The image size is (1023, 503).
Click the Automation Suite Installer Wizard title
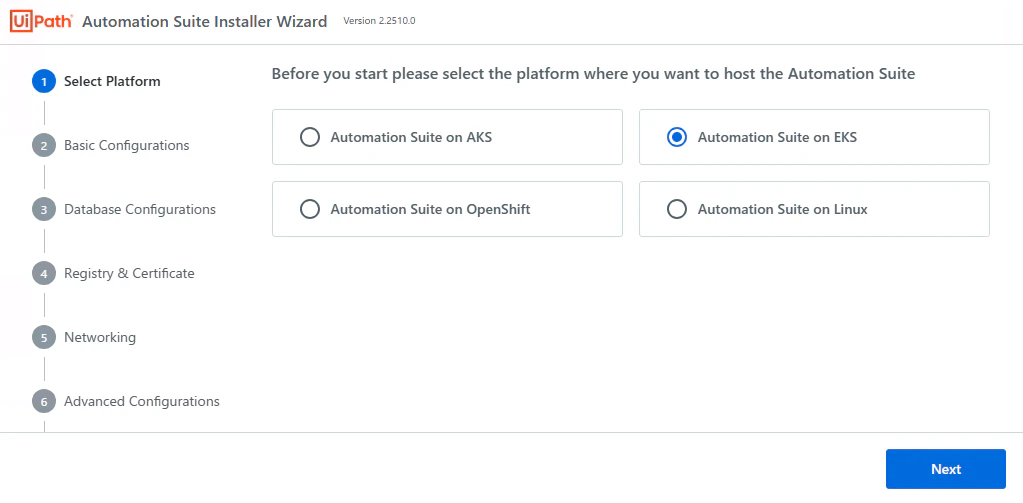click(205, 22)
